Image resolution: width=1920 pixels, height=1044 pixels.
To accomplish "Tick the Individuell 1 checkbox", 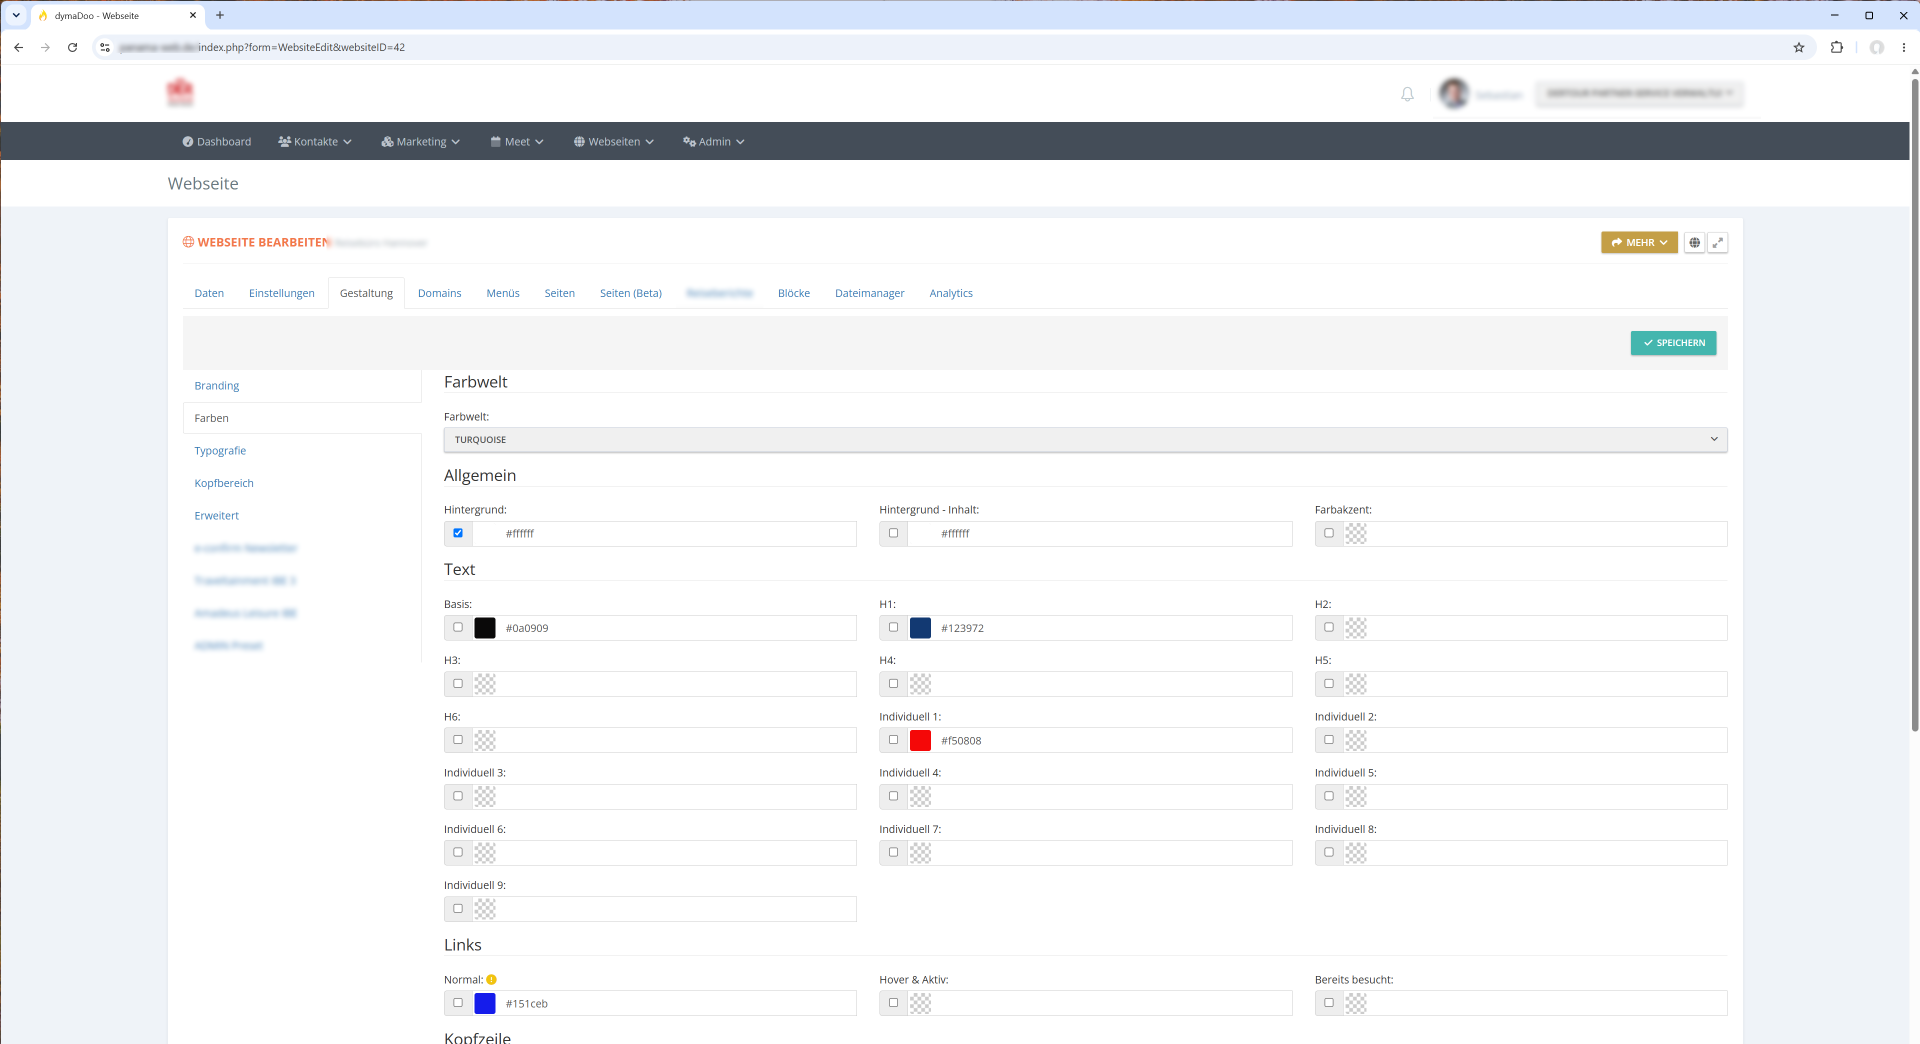I will pos(893,740).
